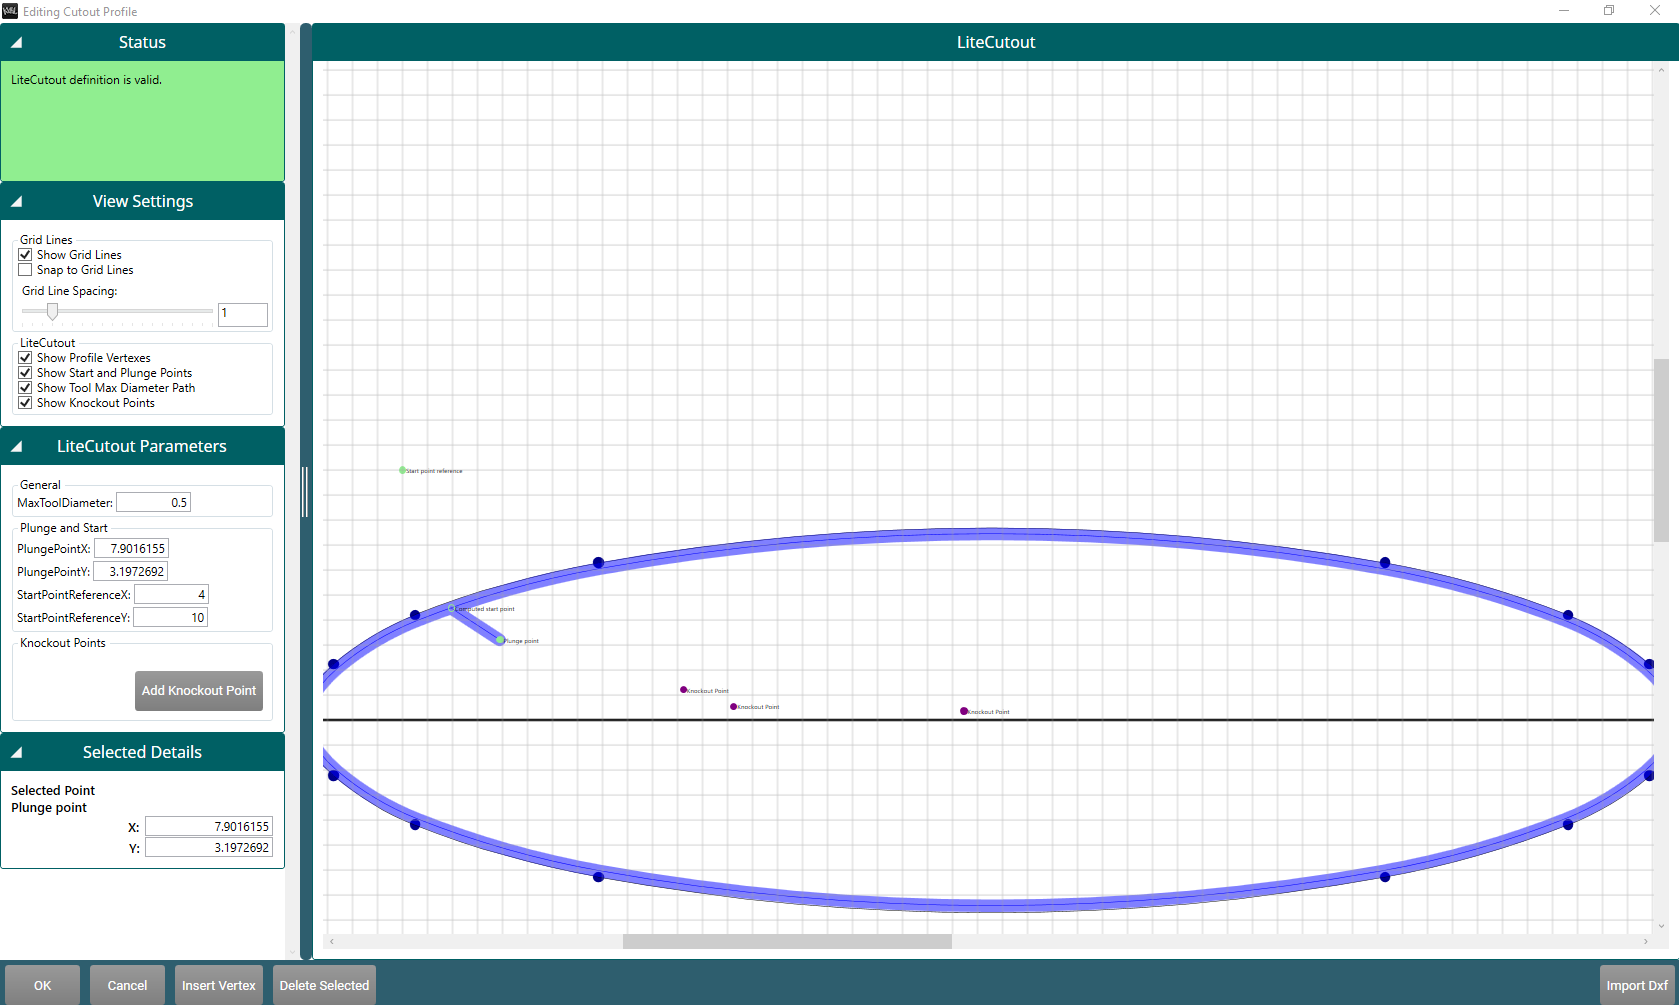Click the PlungePointX input field

pos(132,549)
